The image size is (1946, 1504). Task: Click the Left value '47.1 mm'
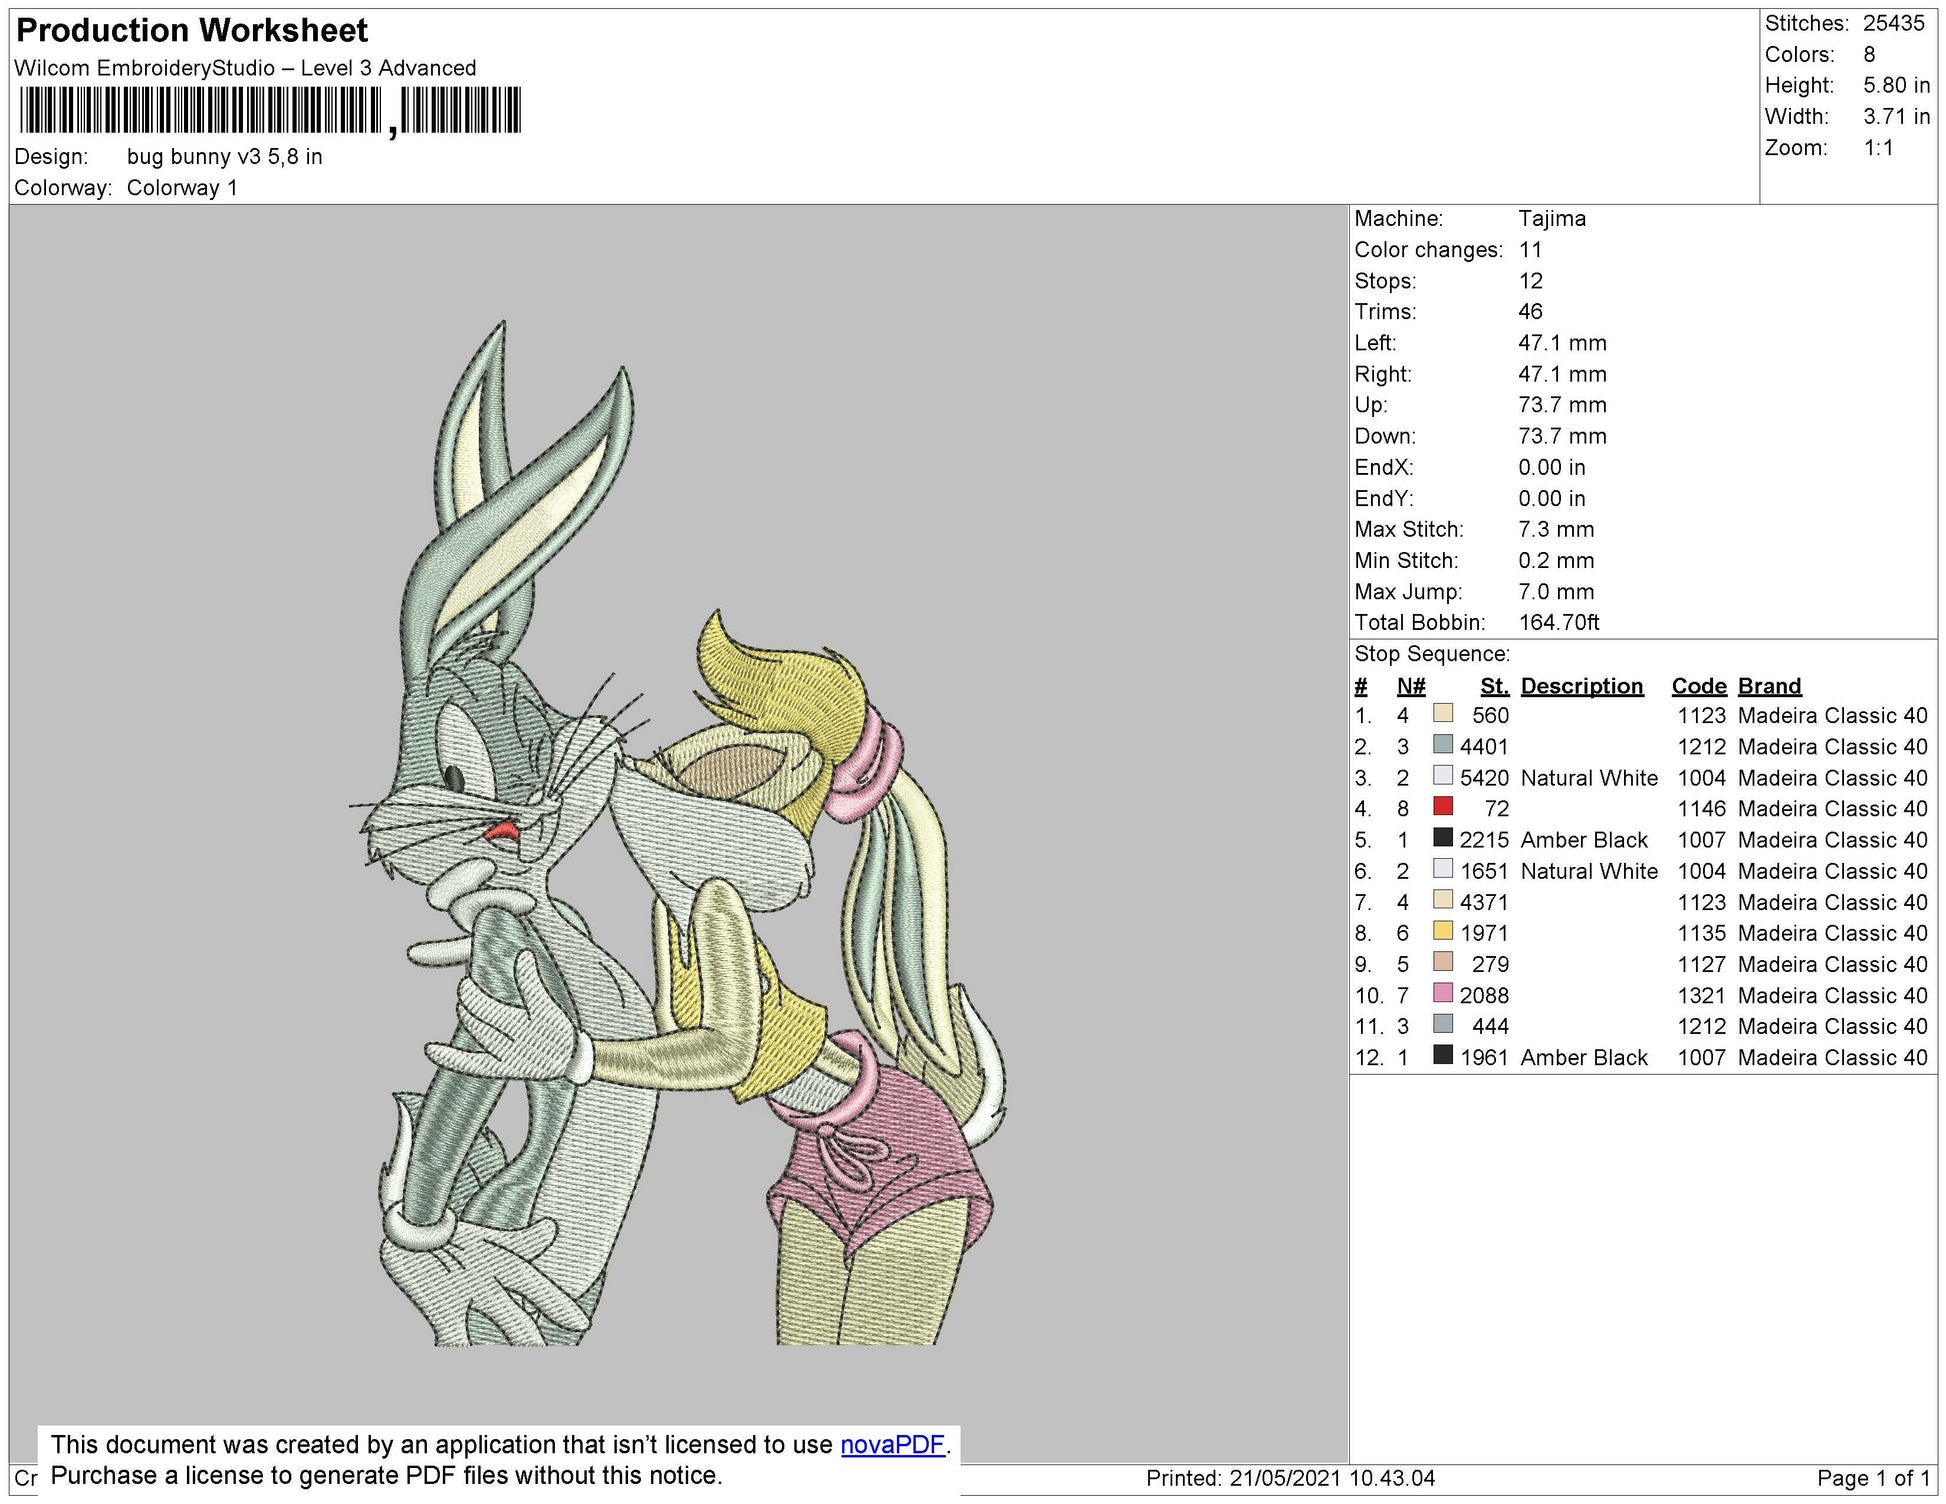[x=1562, y=343]
